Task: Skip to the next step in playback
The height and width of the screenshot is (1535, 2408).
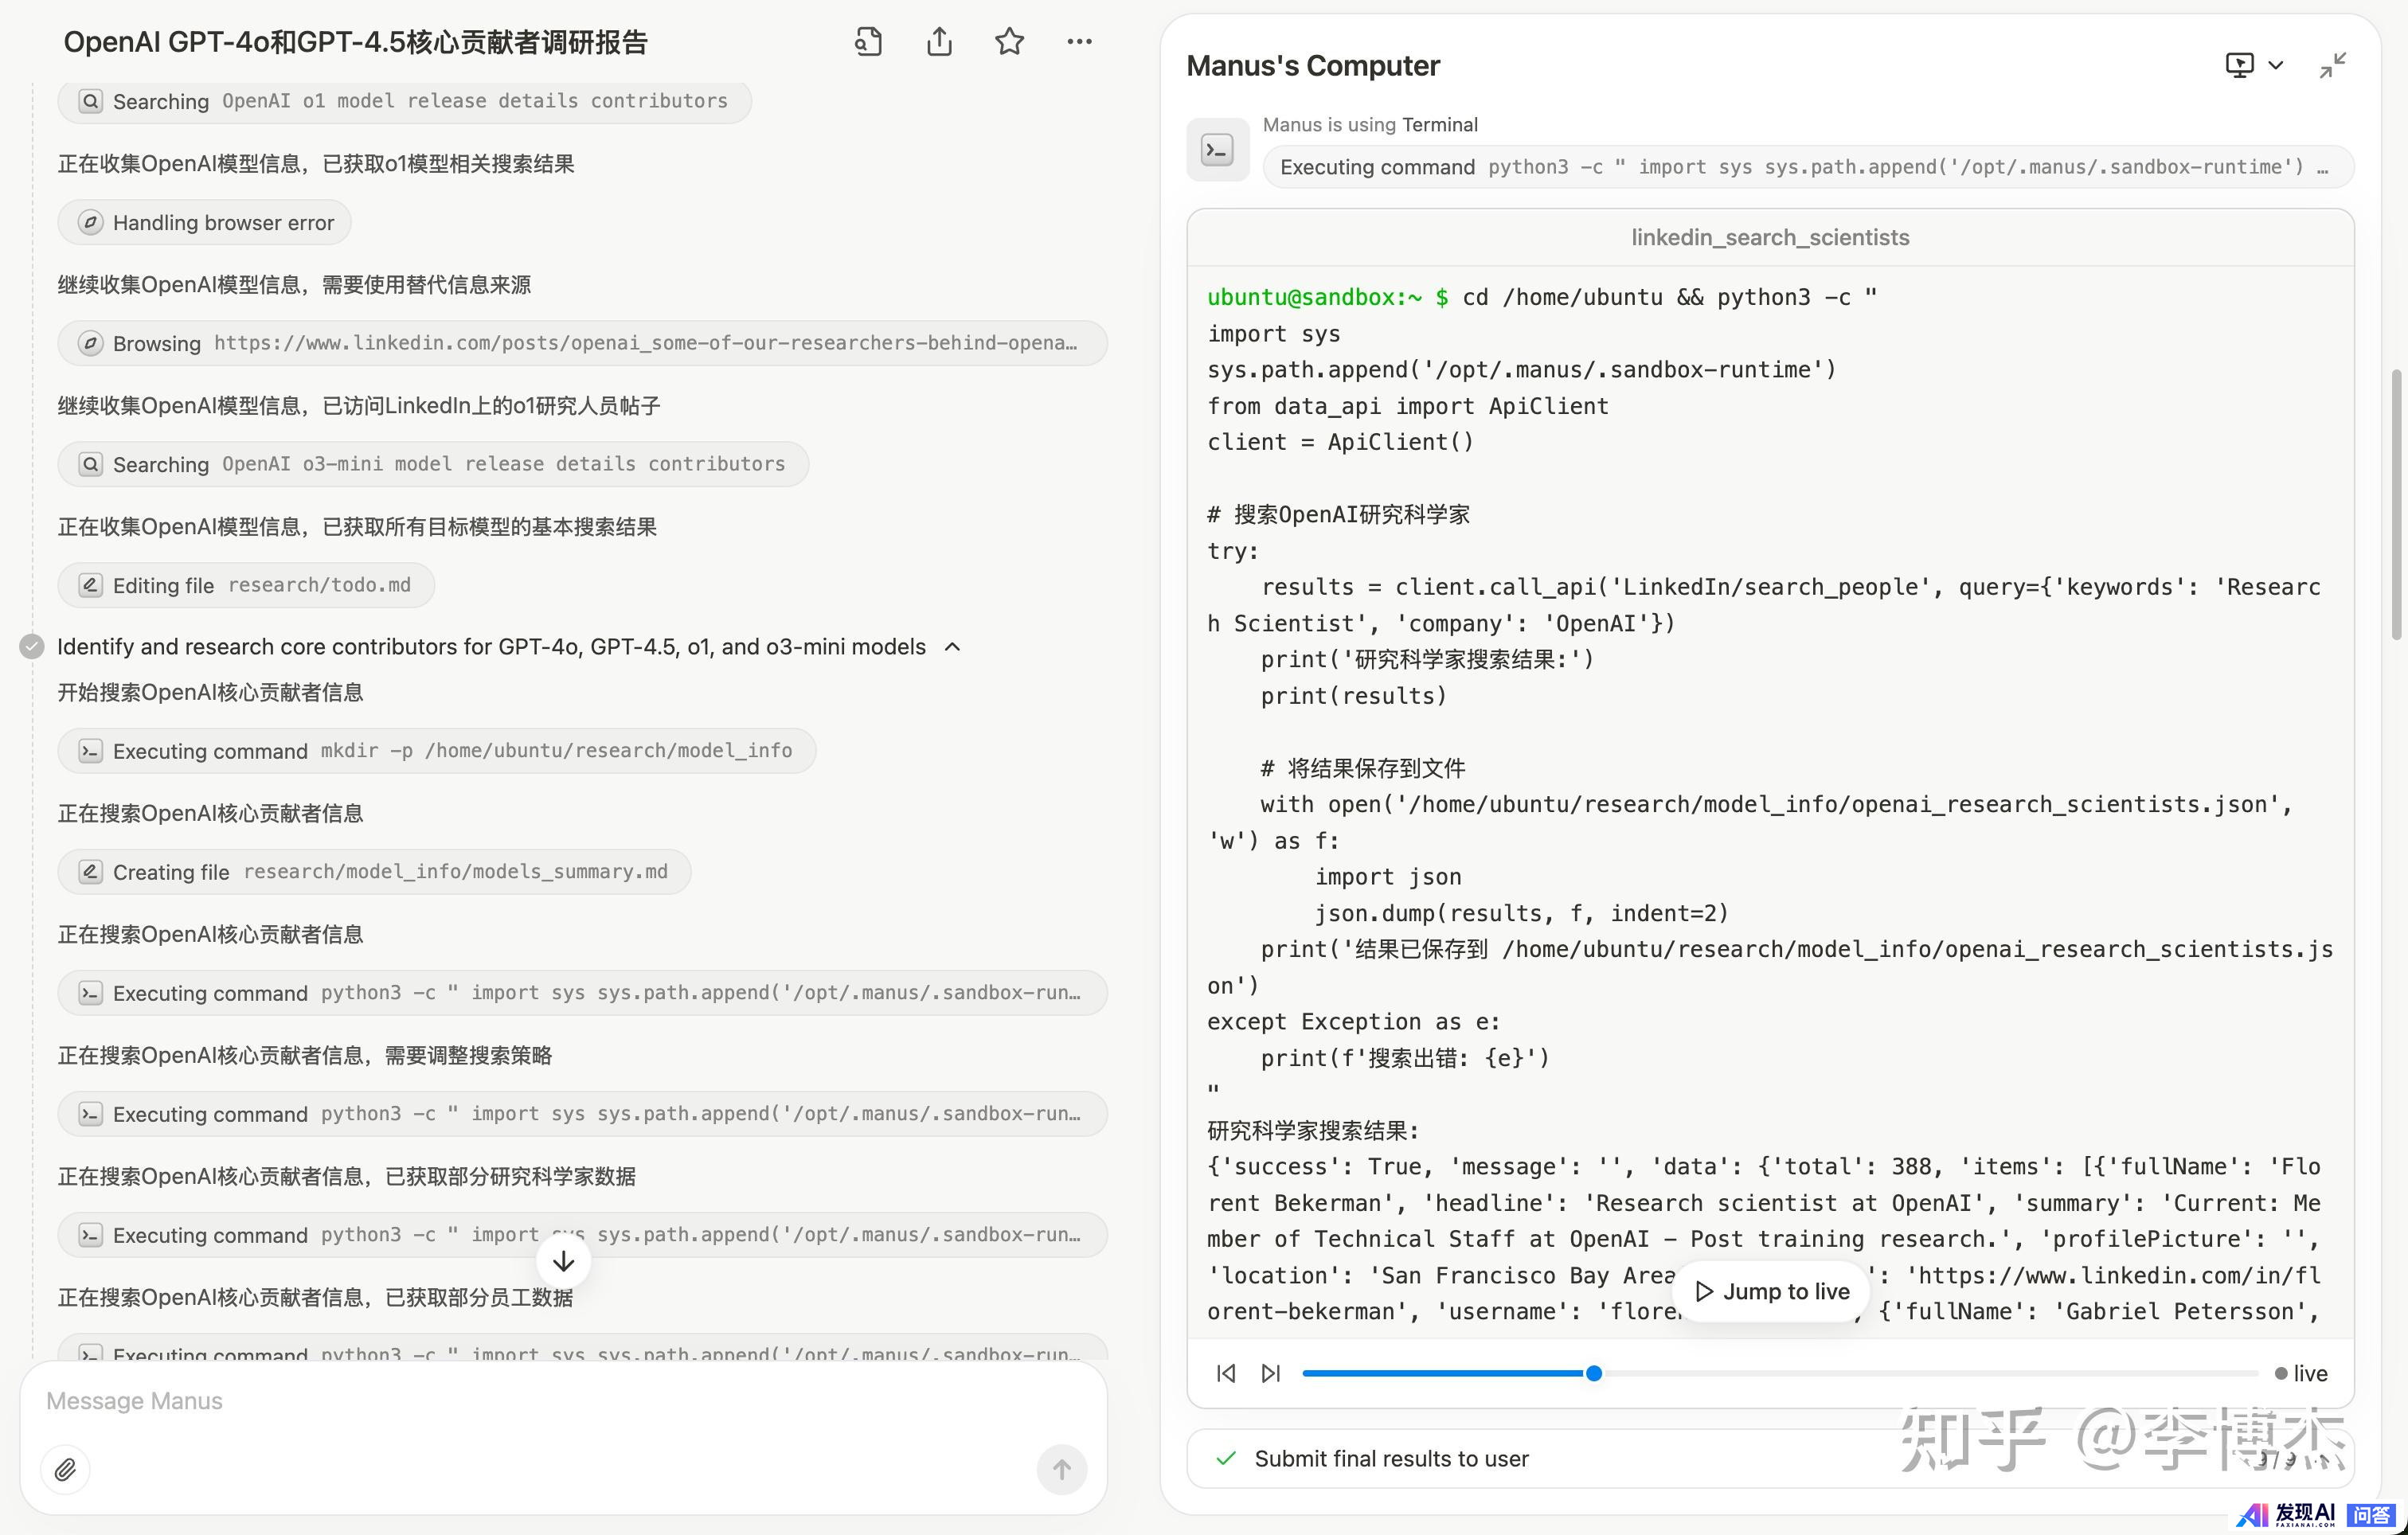Action: click(x=1270, y=1373)
